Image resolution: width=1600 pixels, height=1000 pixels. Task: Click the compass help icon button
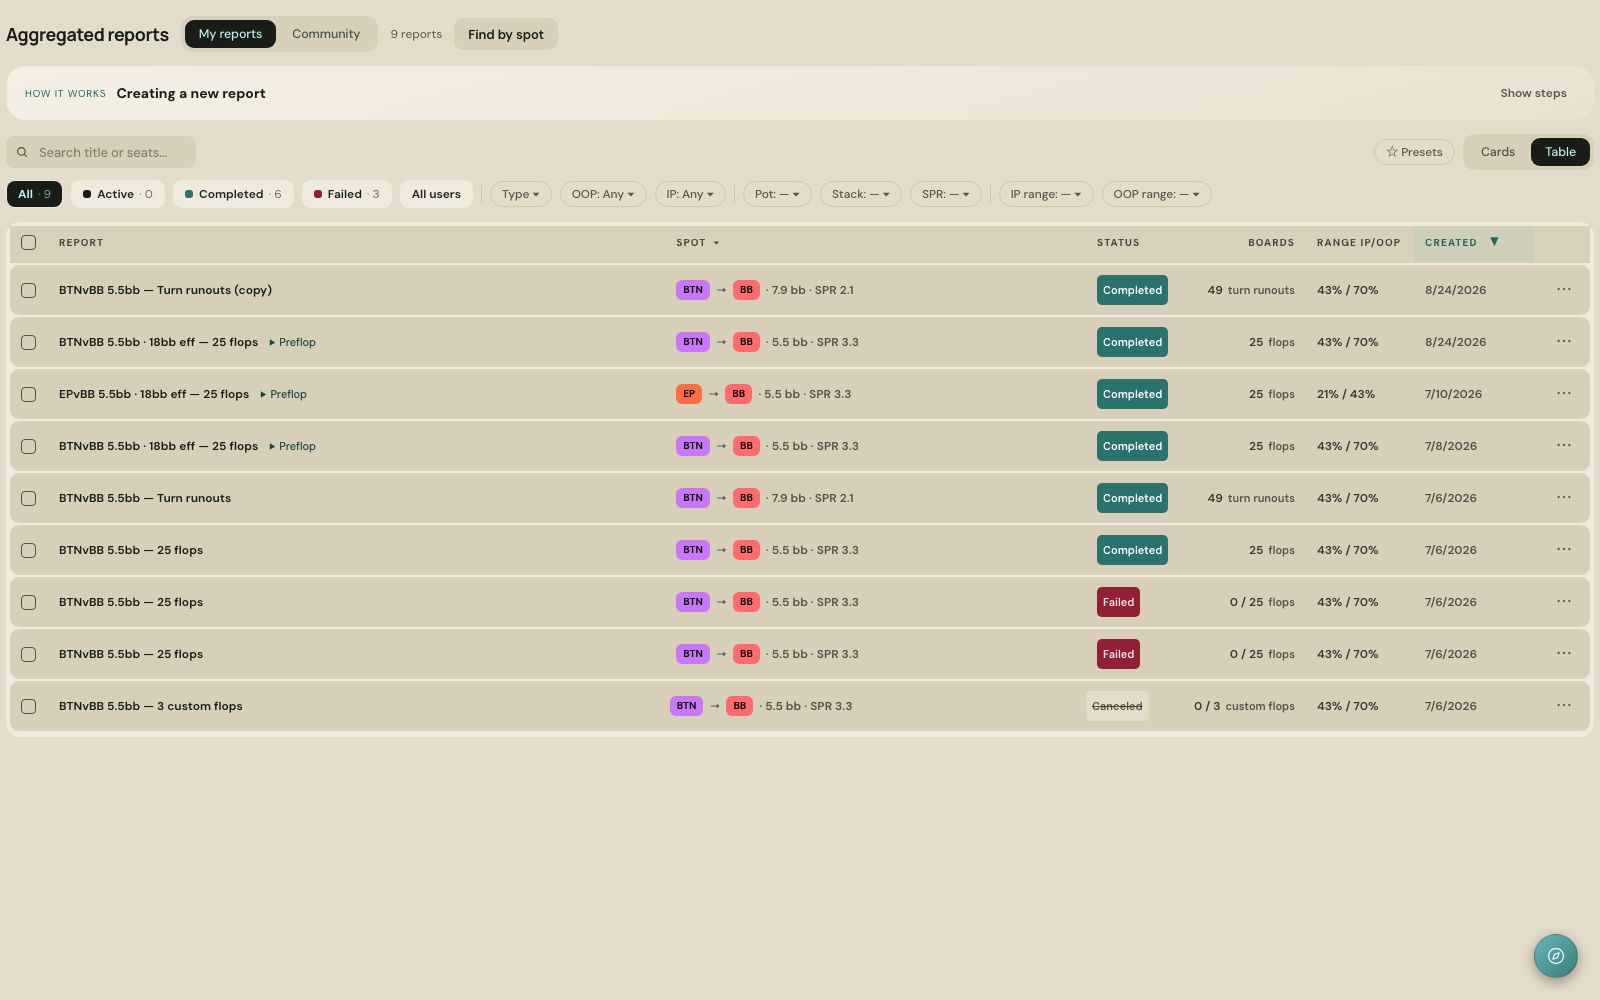click(1555, 955)
